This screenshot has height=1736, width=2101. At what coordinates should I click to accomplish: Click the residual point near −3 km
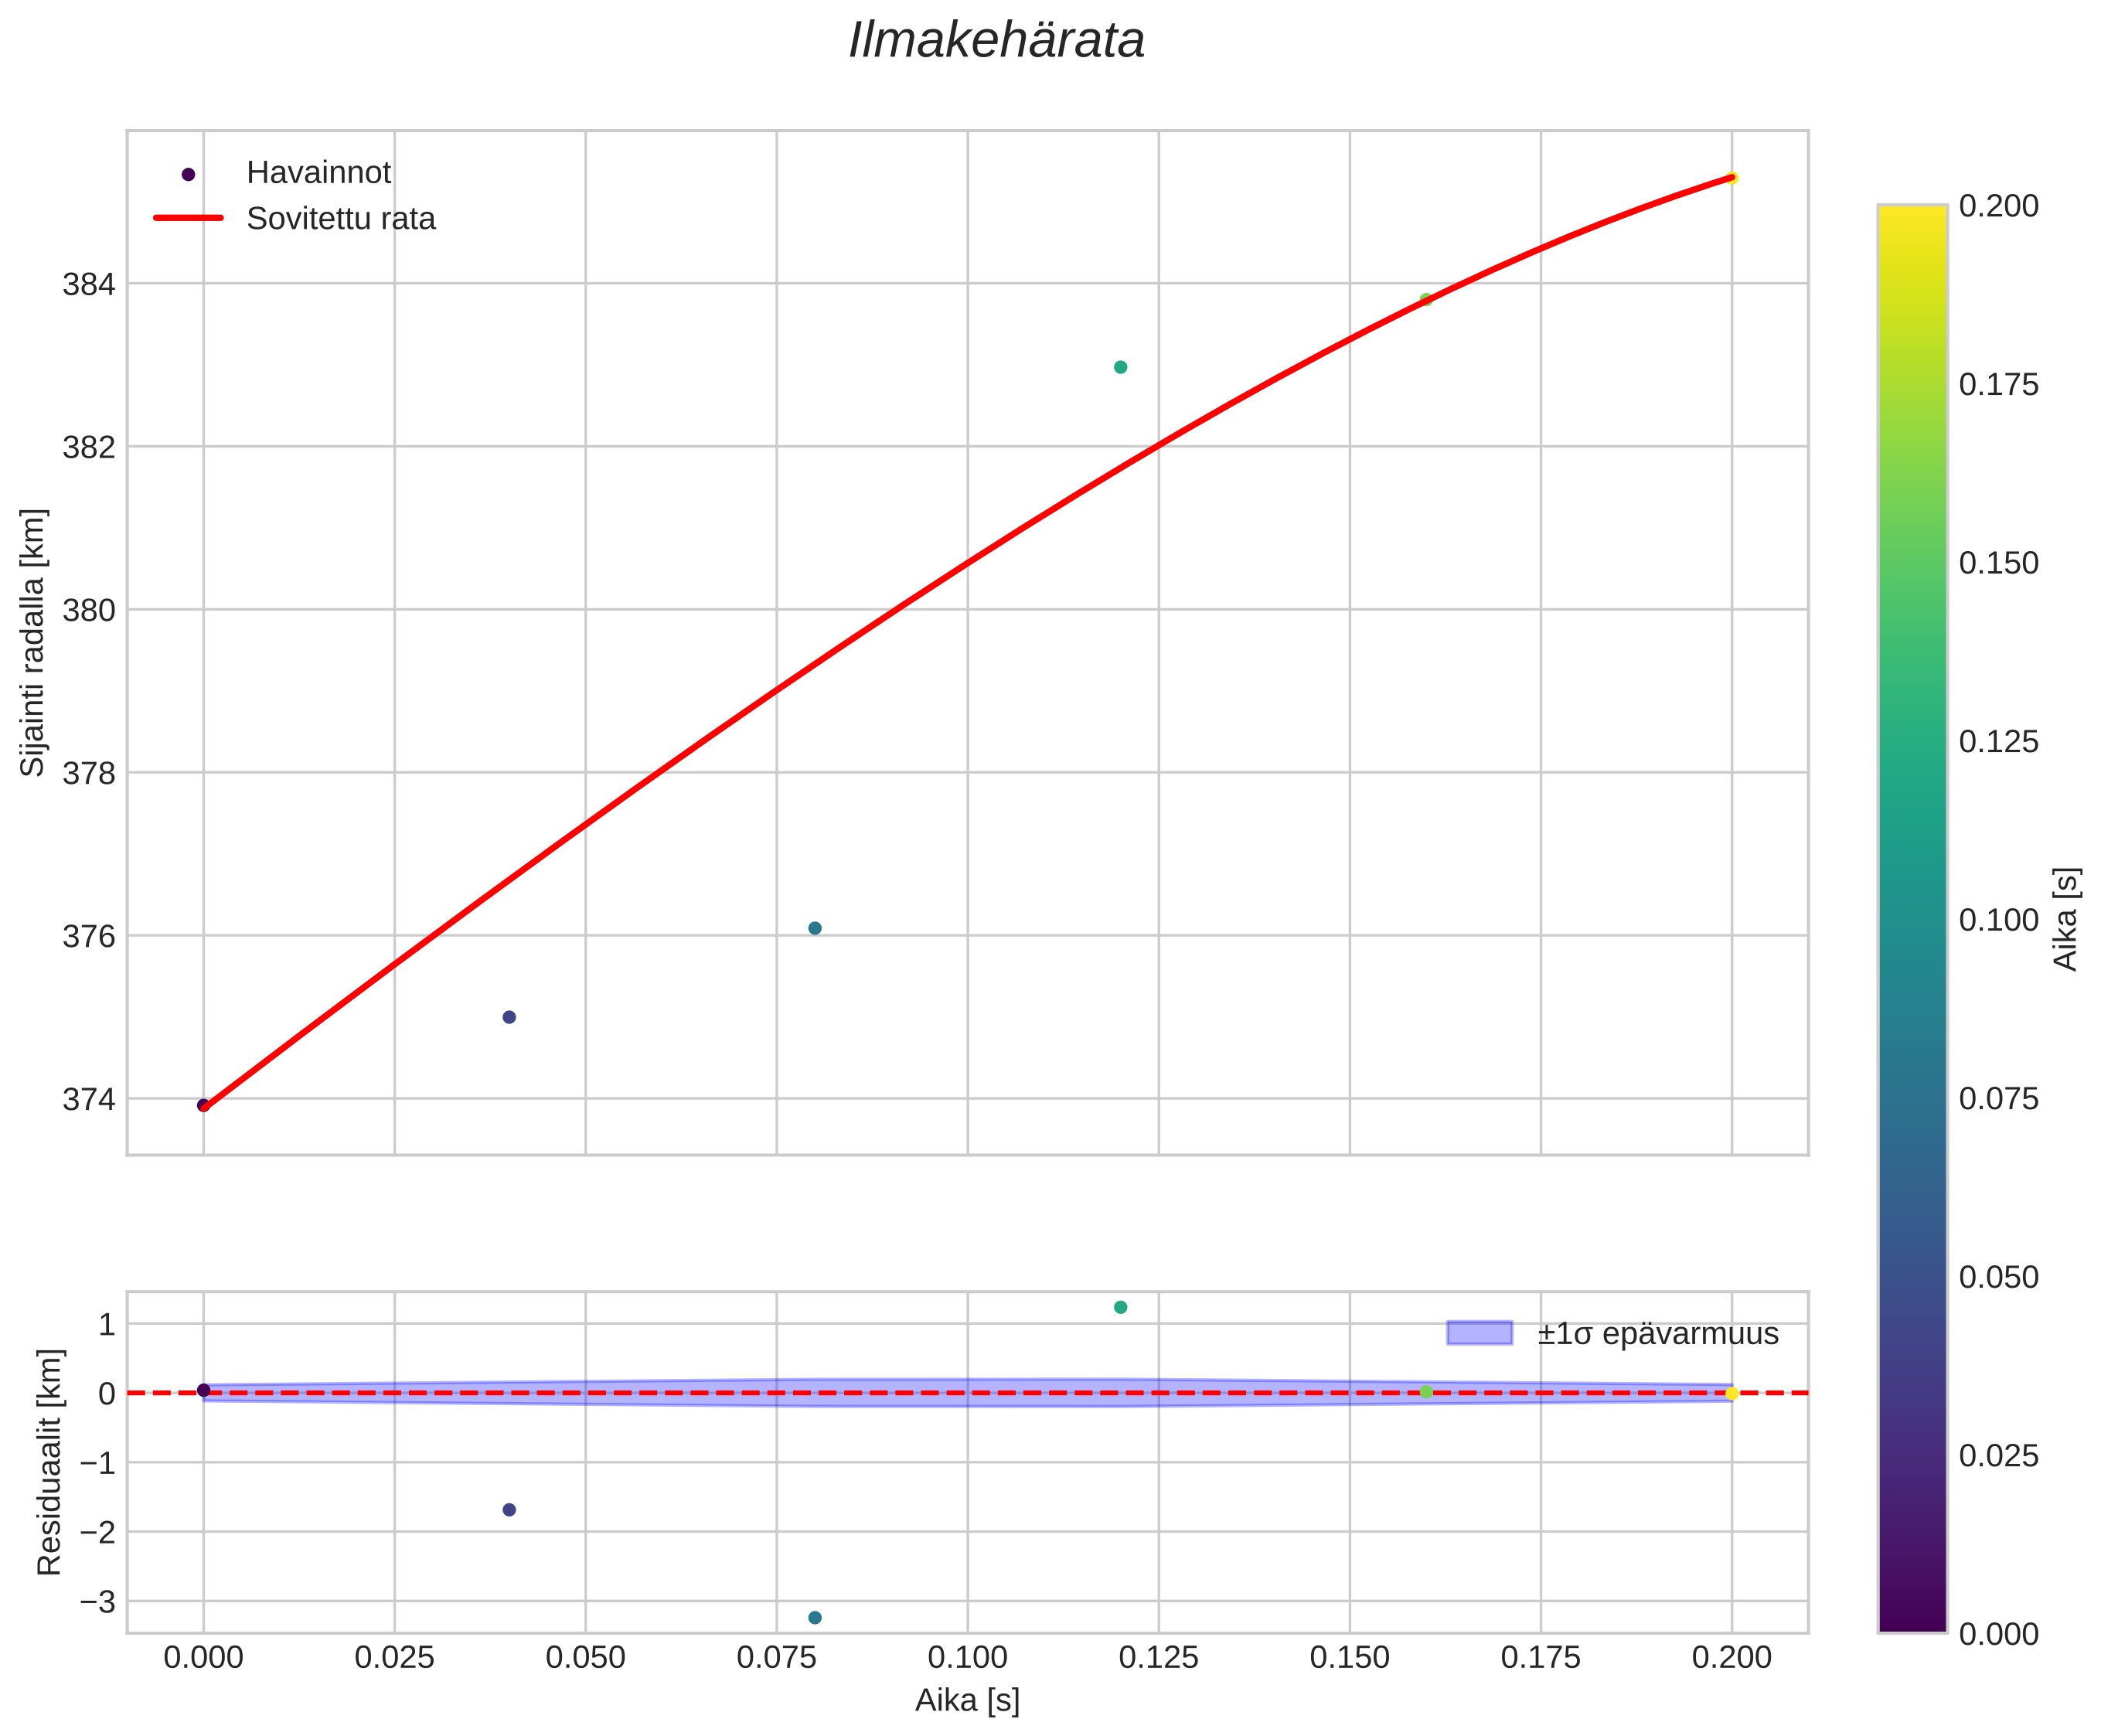click(x=814, y=1618)
